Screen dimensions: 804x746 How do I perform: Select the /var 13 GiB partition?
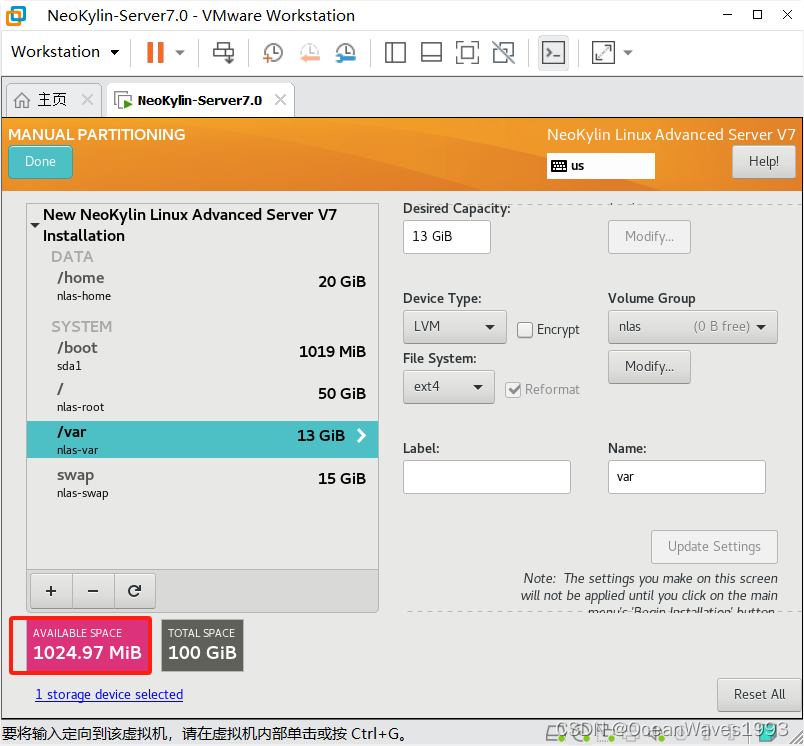click(x=203, y=439)
